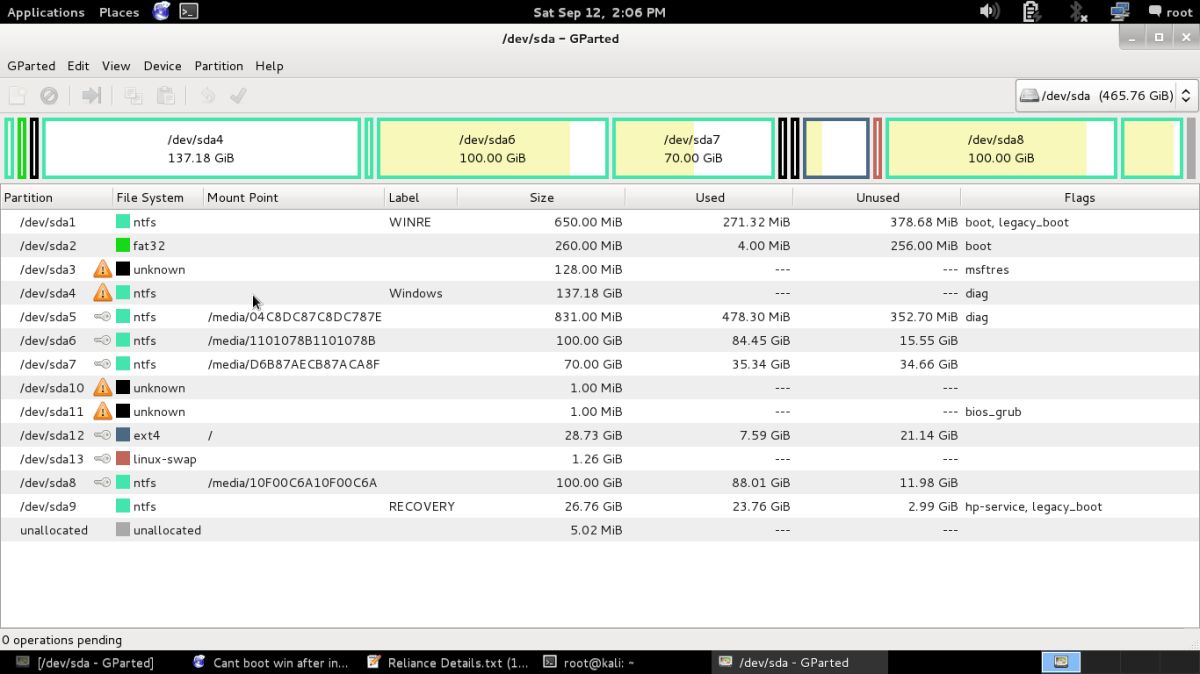Click the key lock icon on /dev/sda12
The height and width of the screenshot is (674, 1200).
point(102,435)
